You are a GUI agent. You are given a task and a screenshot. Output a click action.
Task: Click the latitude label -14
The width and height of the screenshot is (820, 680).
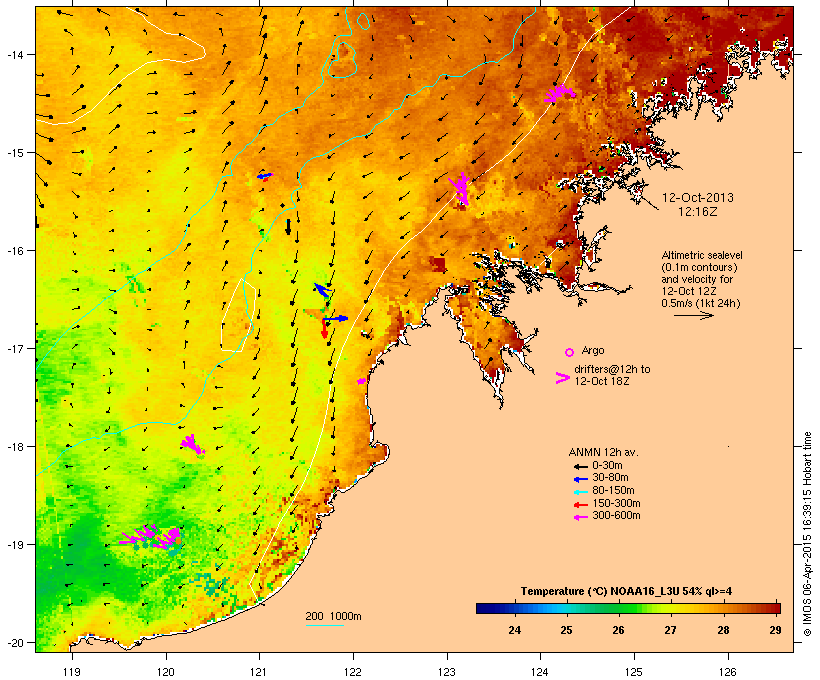point(14,54)
